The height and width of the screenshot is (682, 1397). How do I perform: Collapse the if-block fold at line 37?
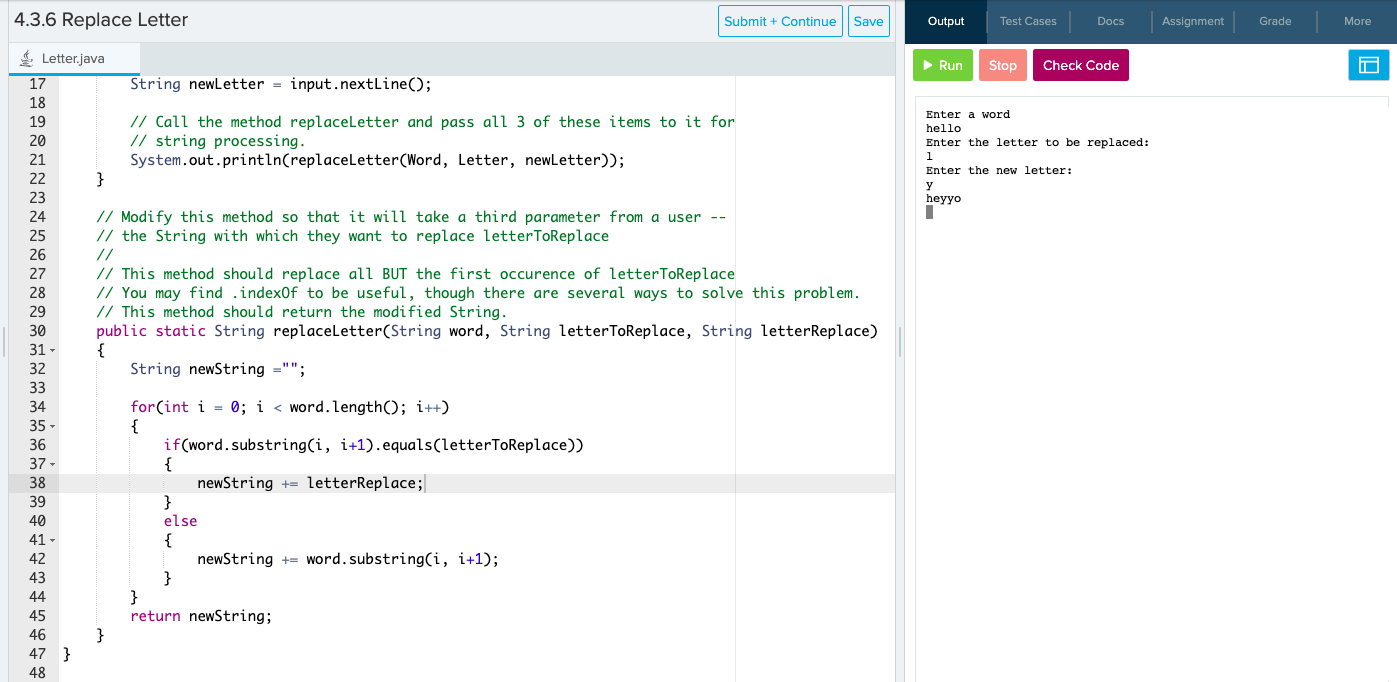52,464
